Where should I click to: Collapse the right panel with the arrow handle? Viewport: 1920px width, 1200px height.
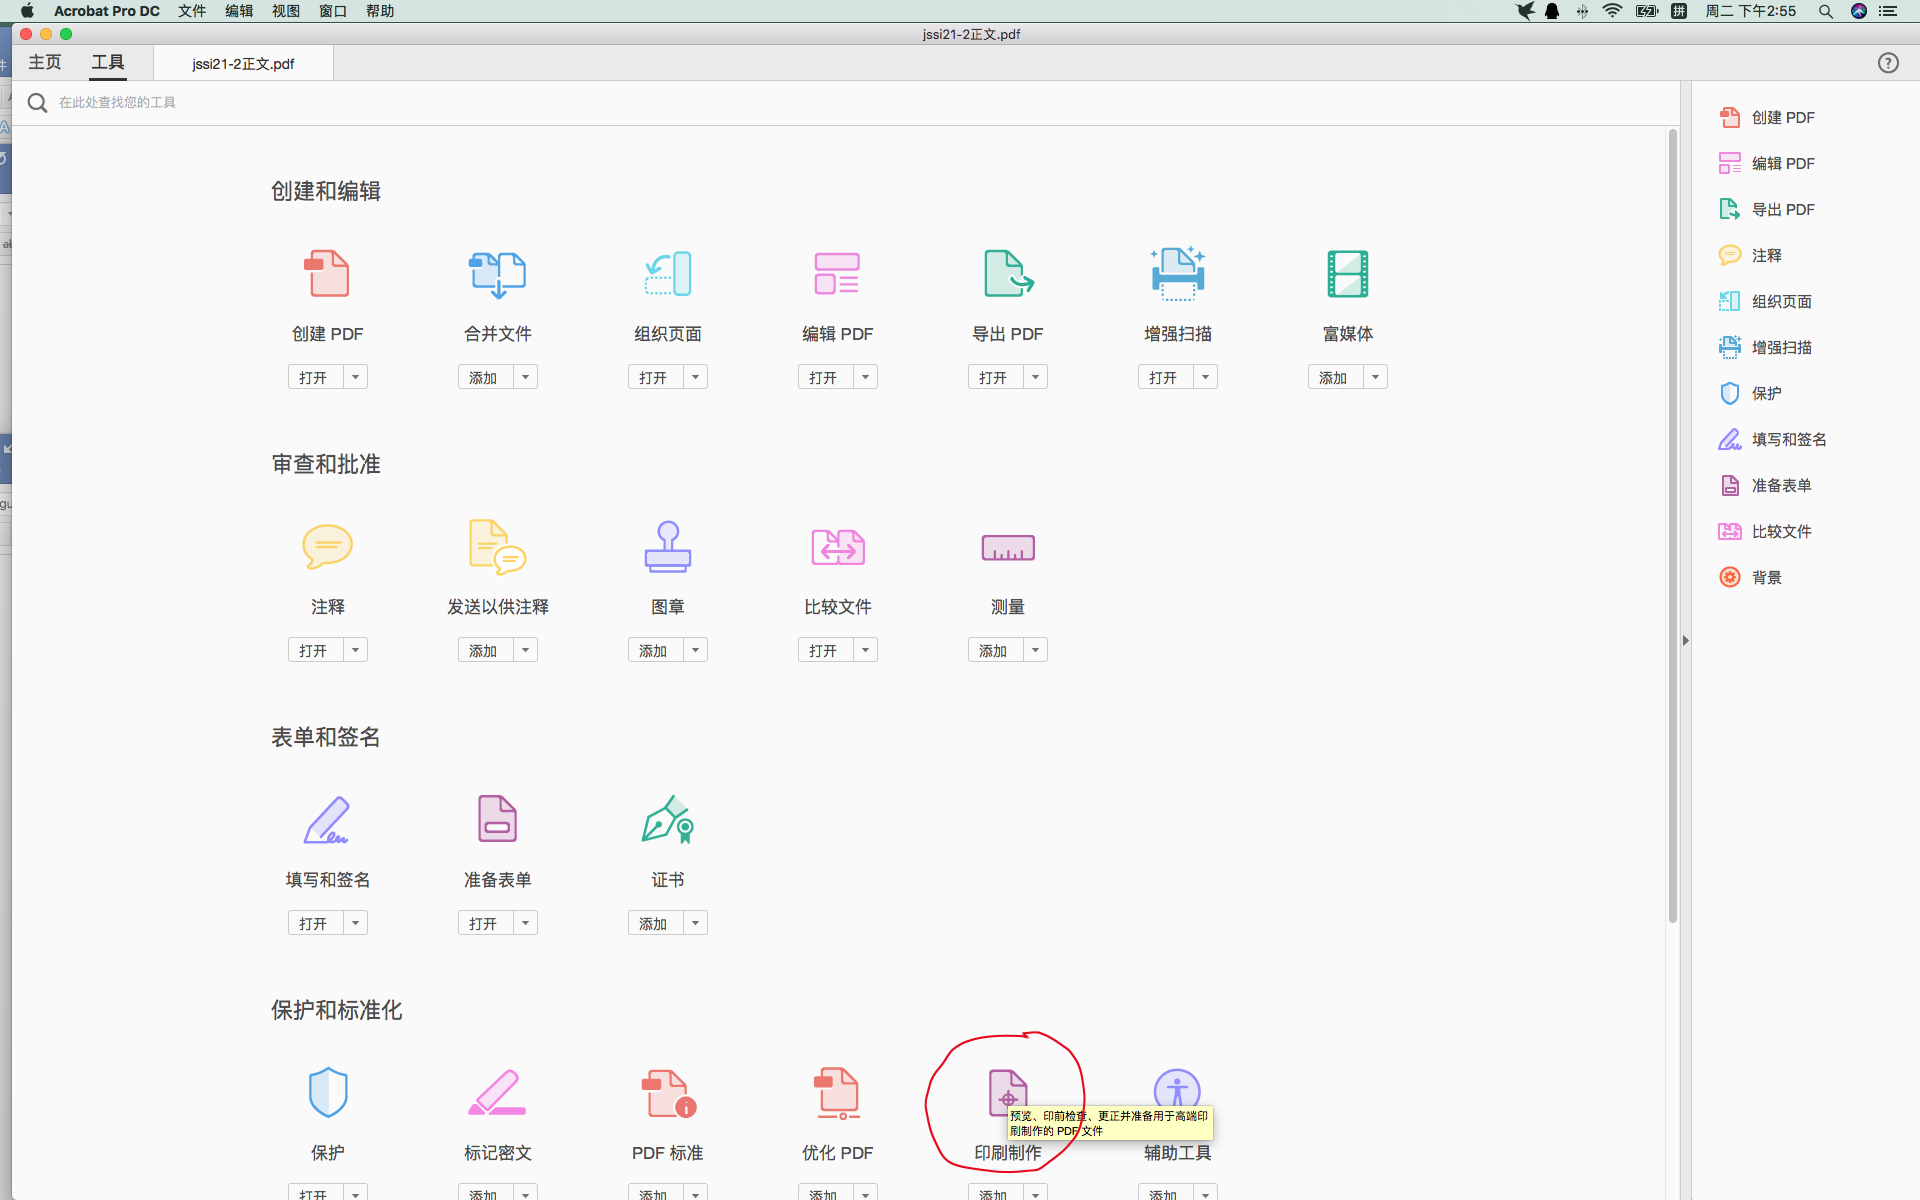[1685, 640]
